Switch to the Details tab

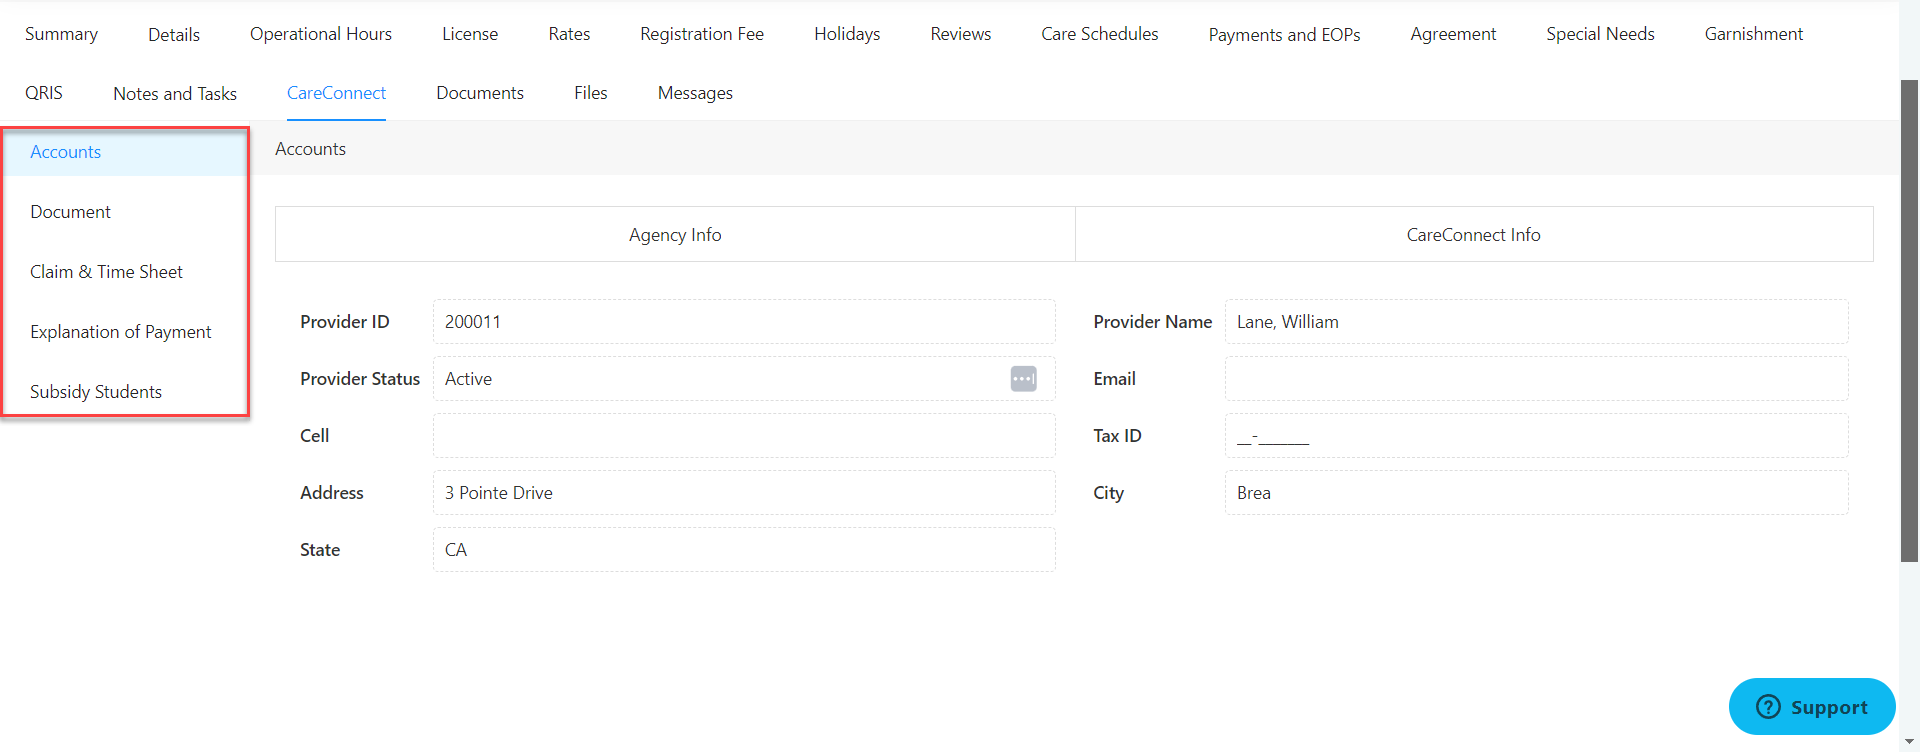pyautogui.click(x=174, y=34)
